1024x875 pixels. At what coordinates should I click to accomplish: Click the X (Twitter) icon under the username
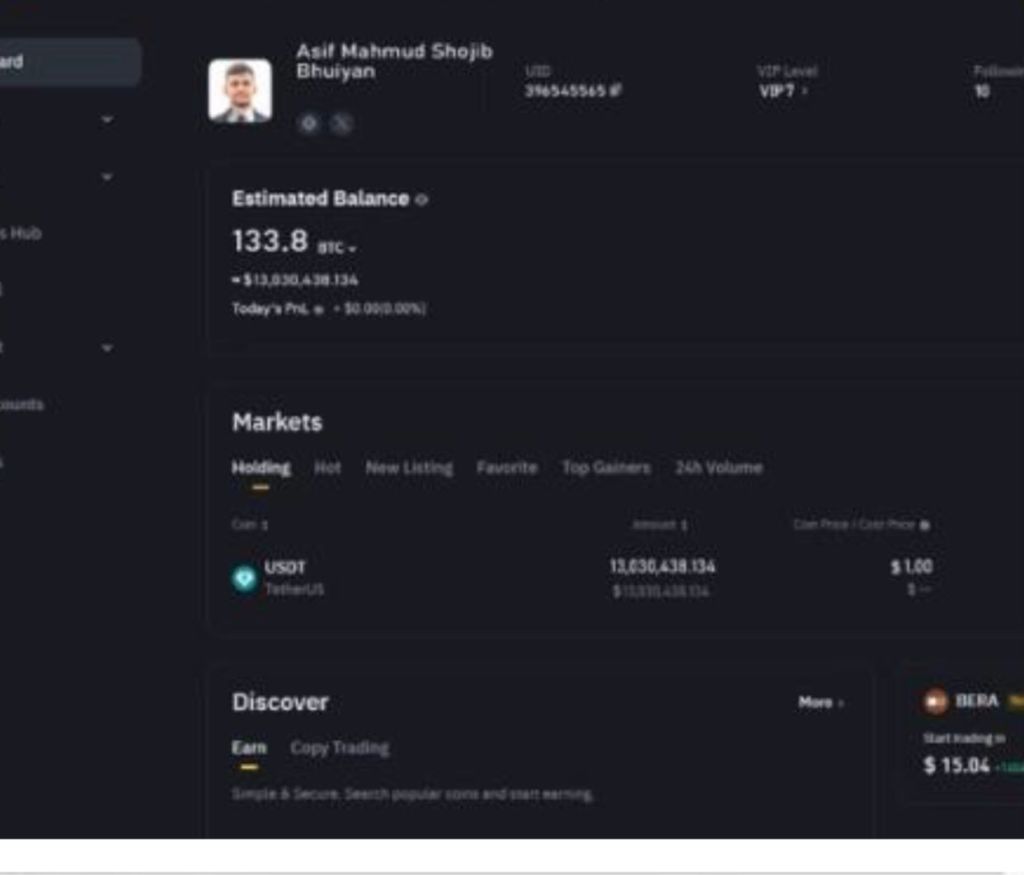(342, 124)
